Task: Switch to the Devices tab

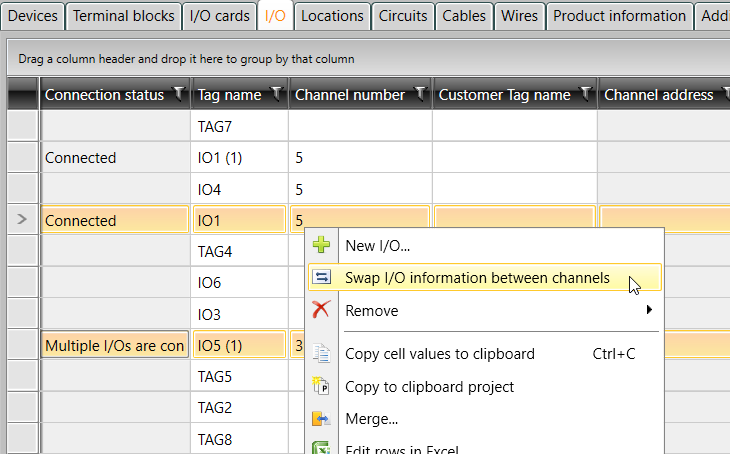Action: pyautogui.click(x=33, y=16)
